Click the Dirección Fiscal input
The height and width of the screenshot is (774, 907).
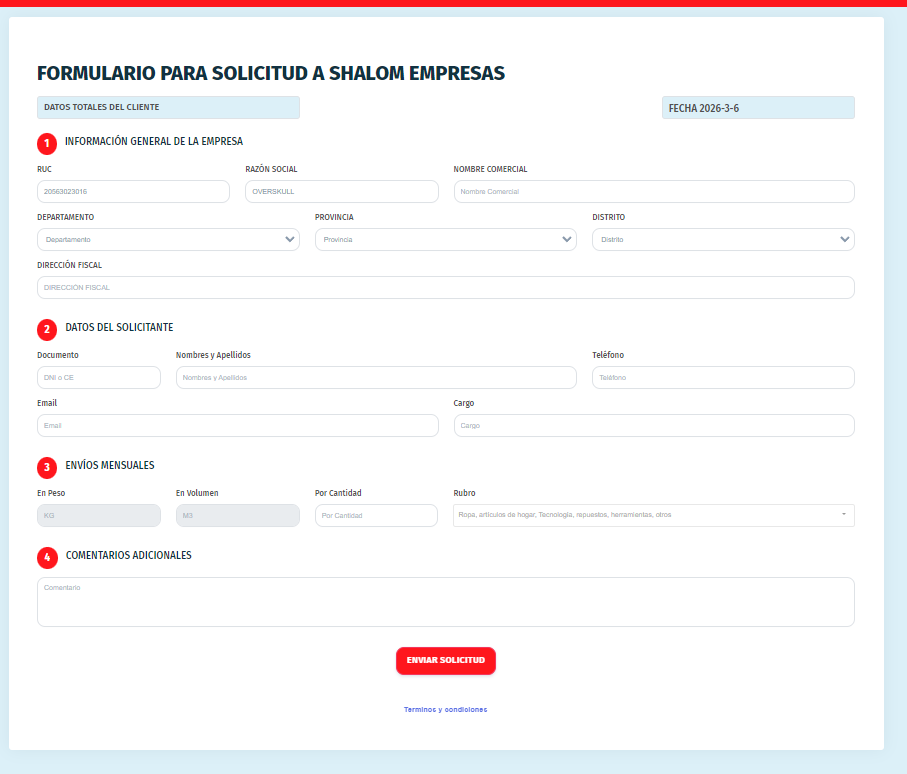(x=445, y=288)
